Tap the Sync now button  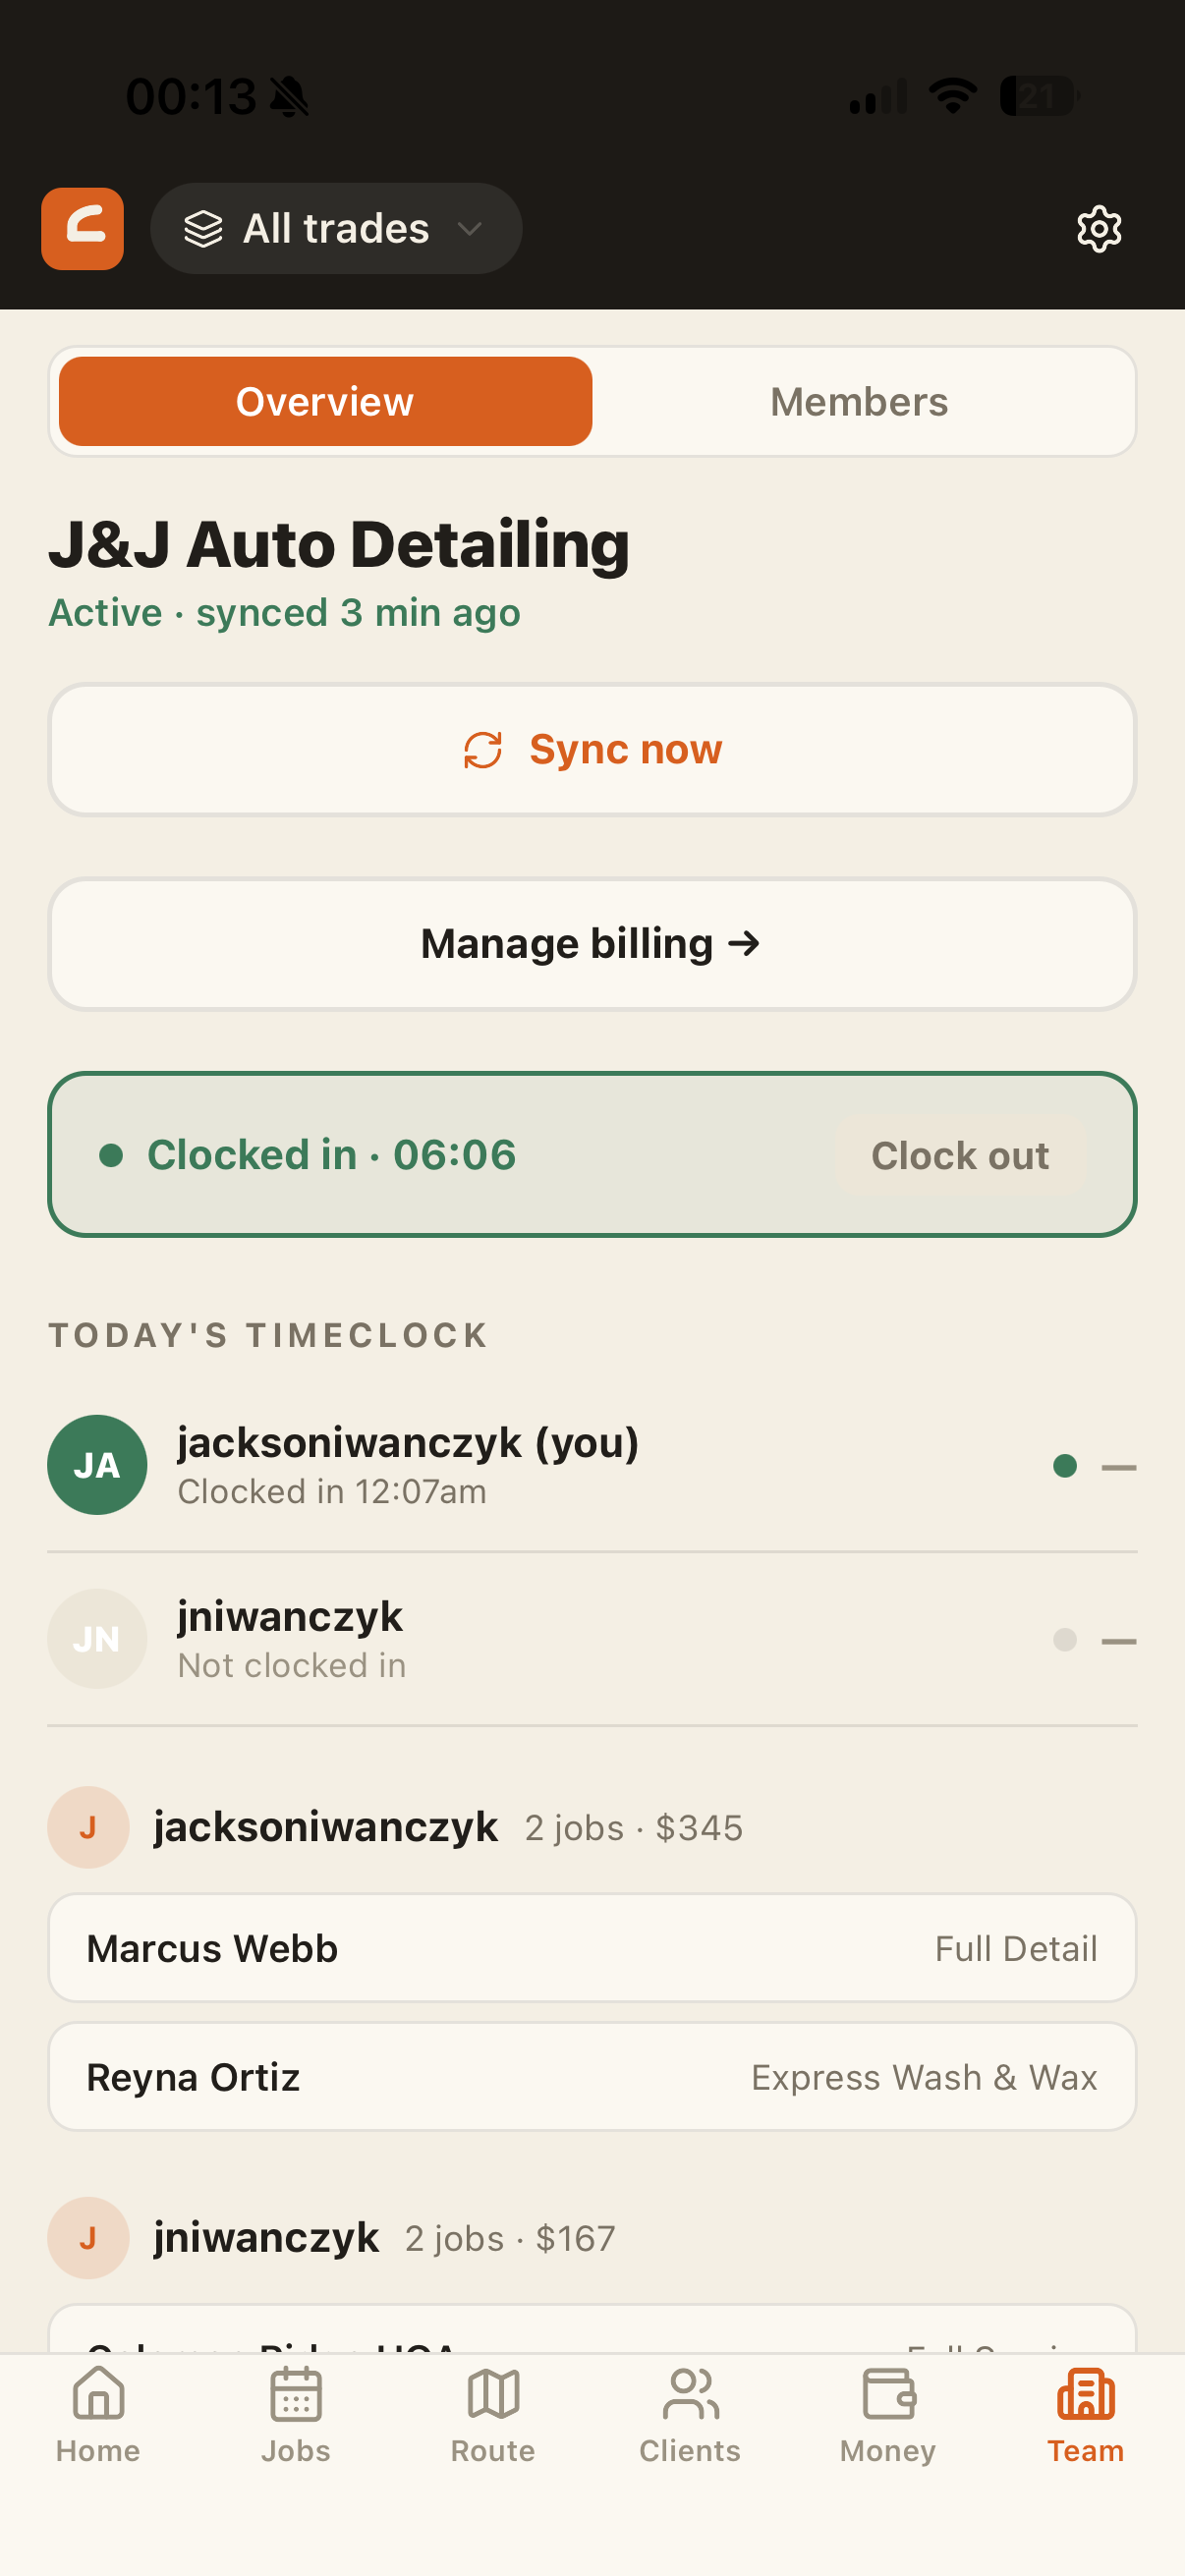592,750
